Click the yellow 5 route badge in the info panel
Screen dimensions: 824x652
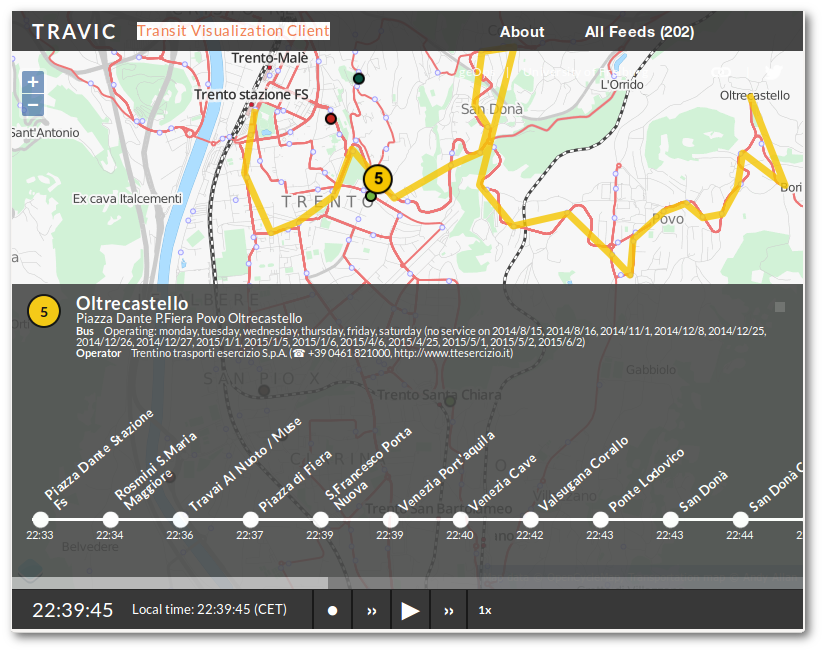(44, 312)
